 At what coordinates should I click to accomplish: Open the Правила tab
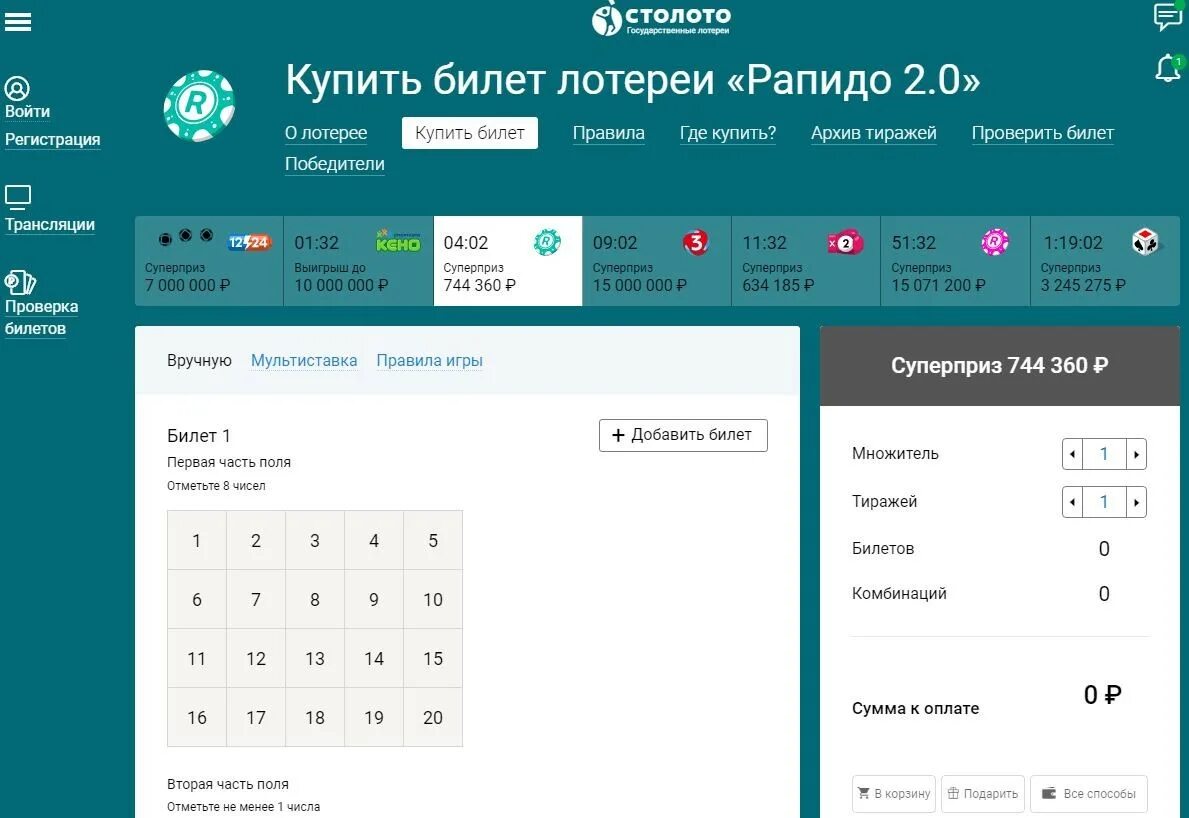click(x=608, y=133)
